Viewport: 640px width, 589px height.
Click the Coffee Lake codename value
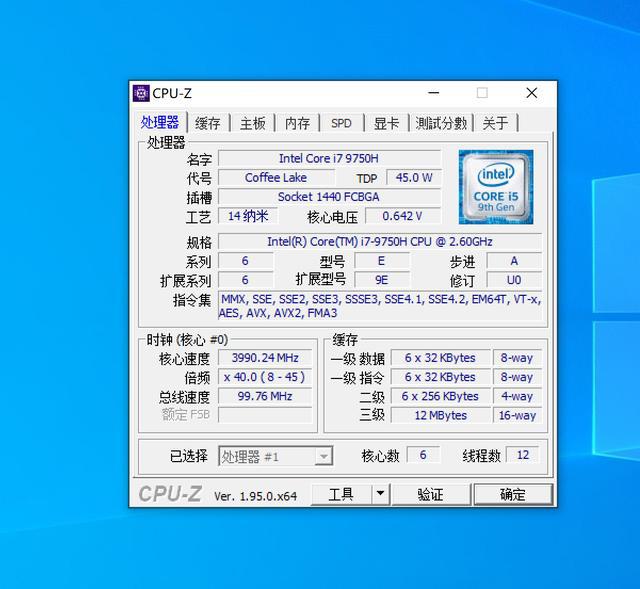point(276,178)
